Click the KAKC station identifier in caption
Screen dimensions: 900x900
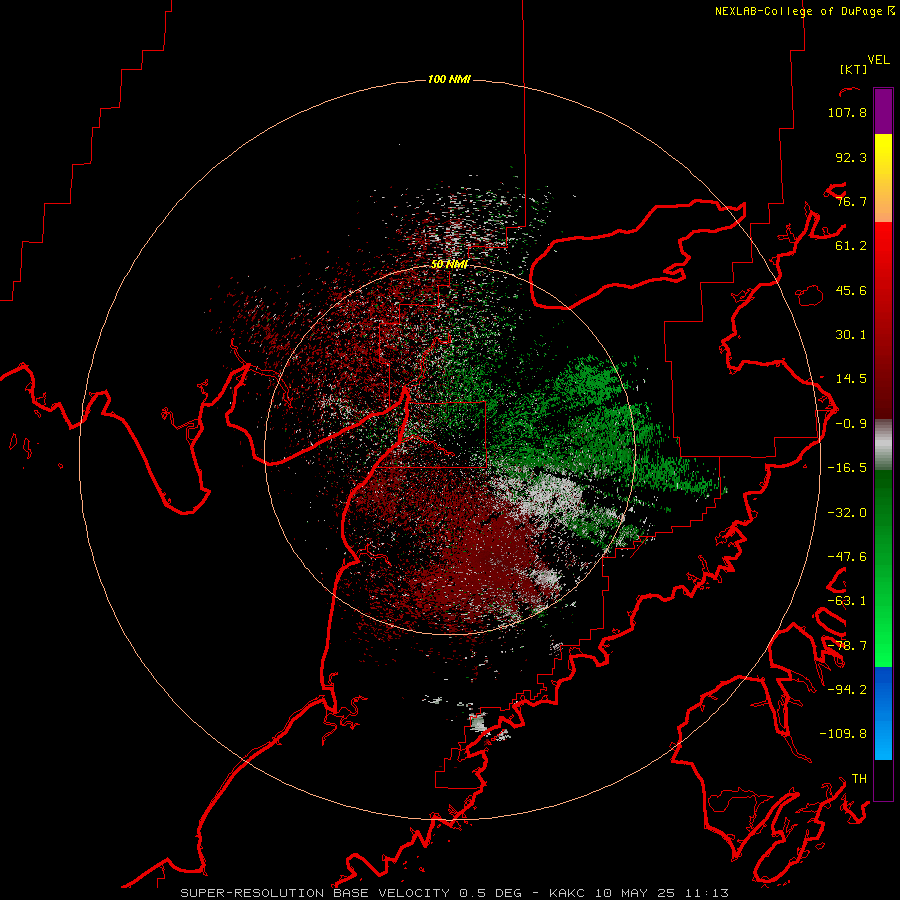coord(566,893)
